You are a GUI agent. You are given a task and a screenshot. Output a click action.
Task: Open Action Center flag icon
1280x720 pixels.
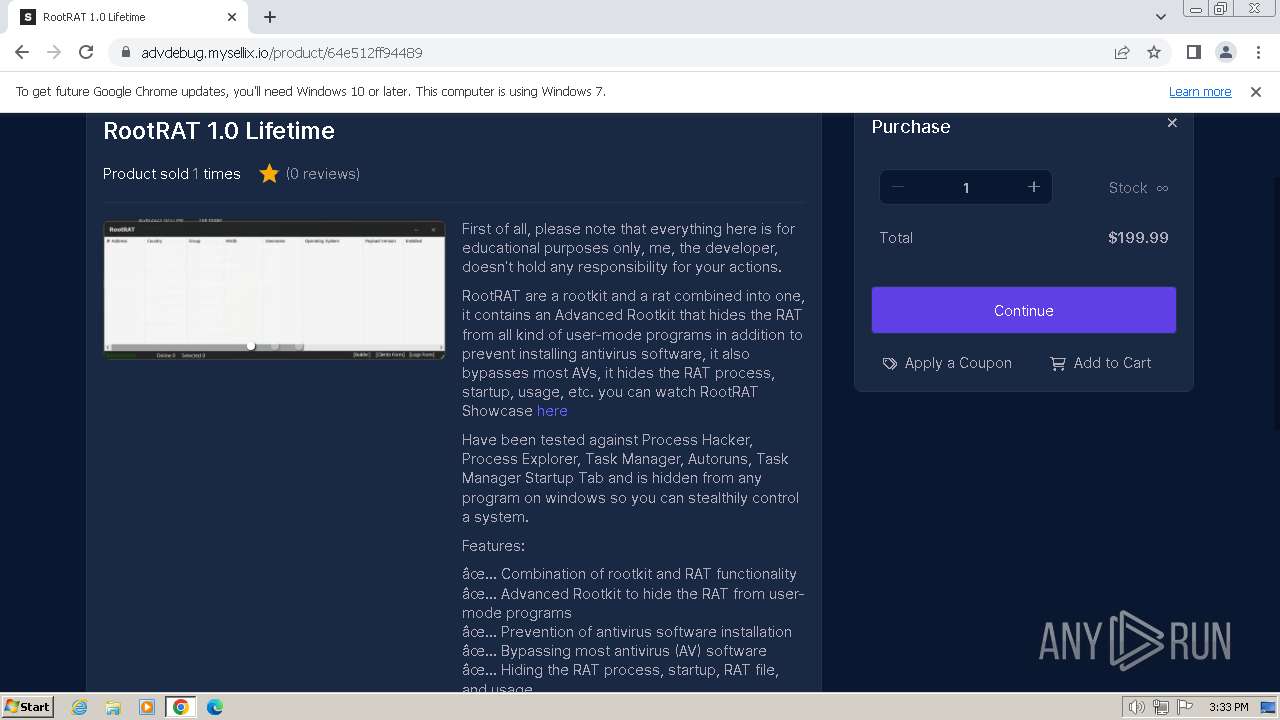(x=1185, y=707)
